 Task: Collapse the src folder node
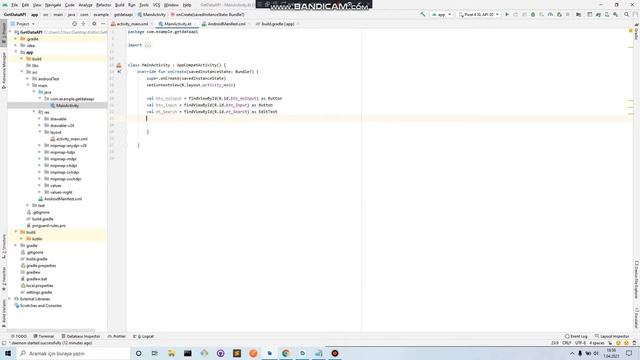22,72
